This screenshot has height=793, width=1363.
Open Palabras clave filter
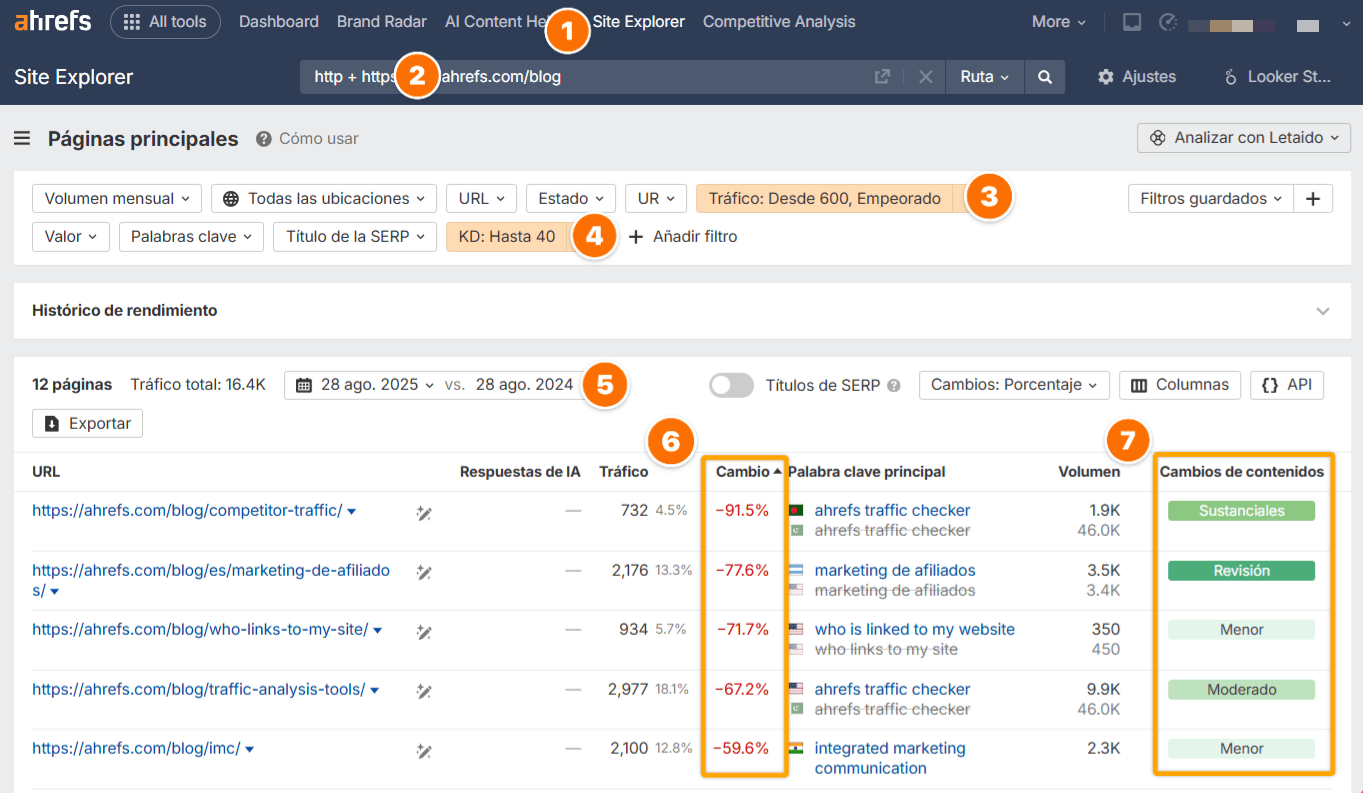(x=191, y=236)
